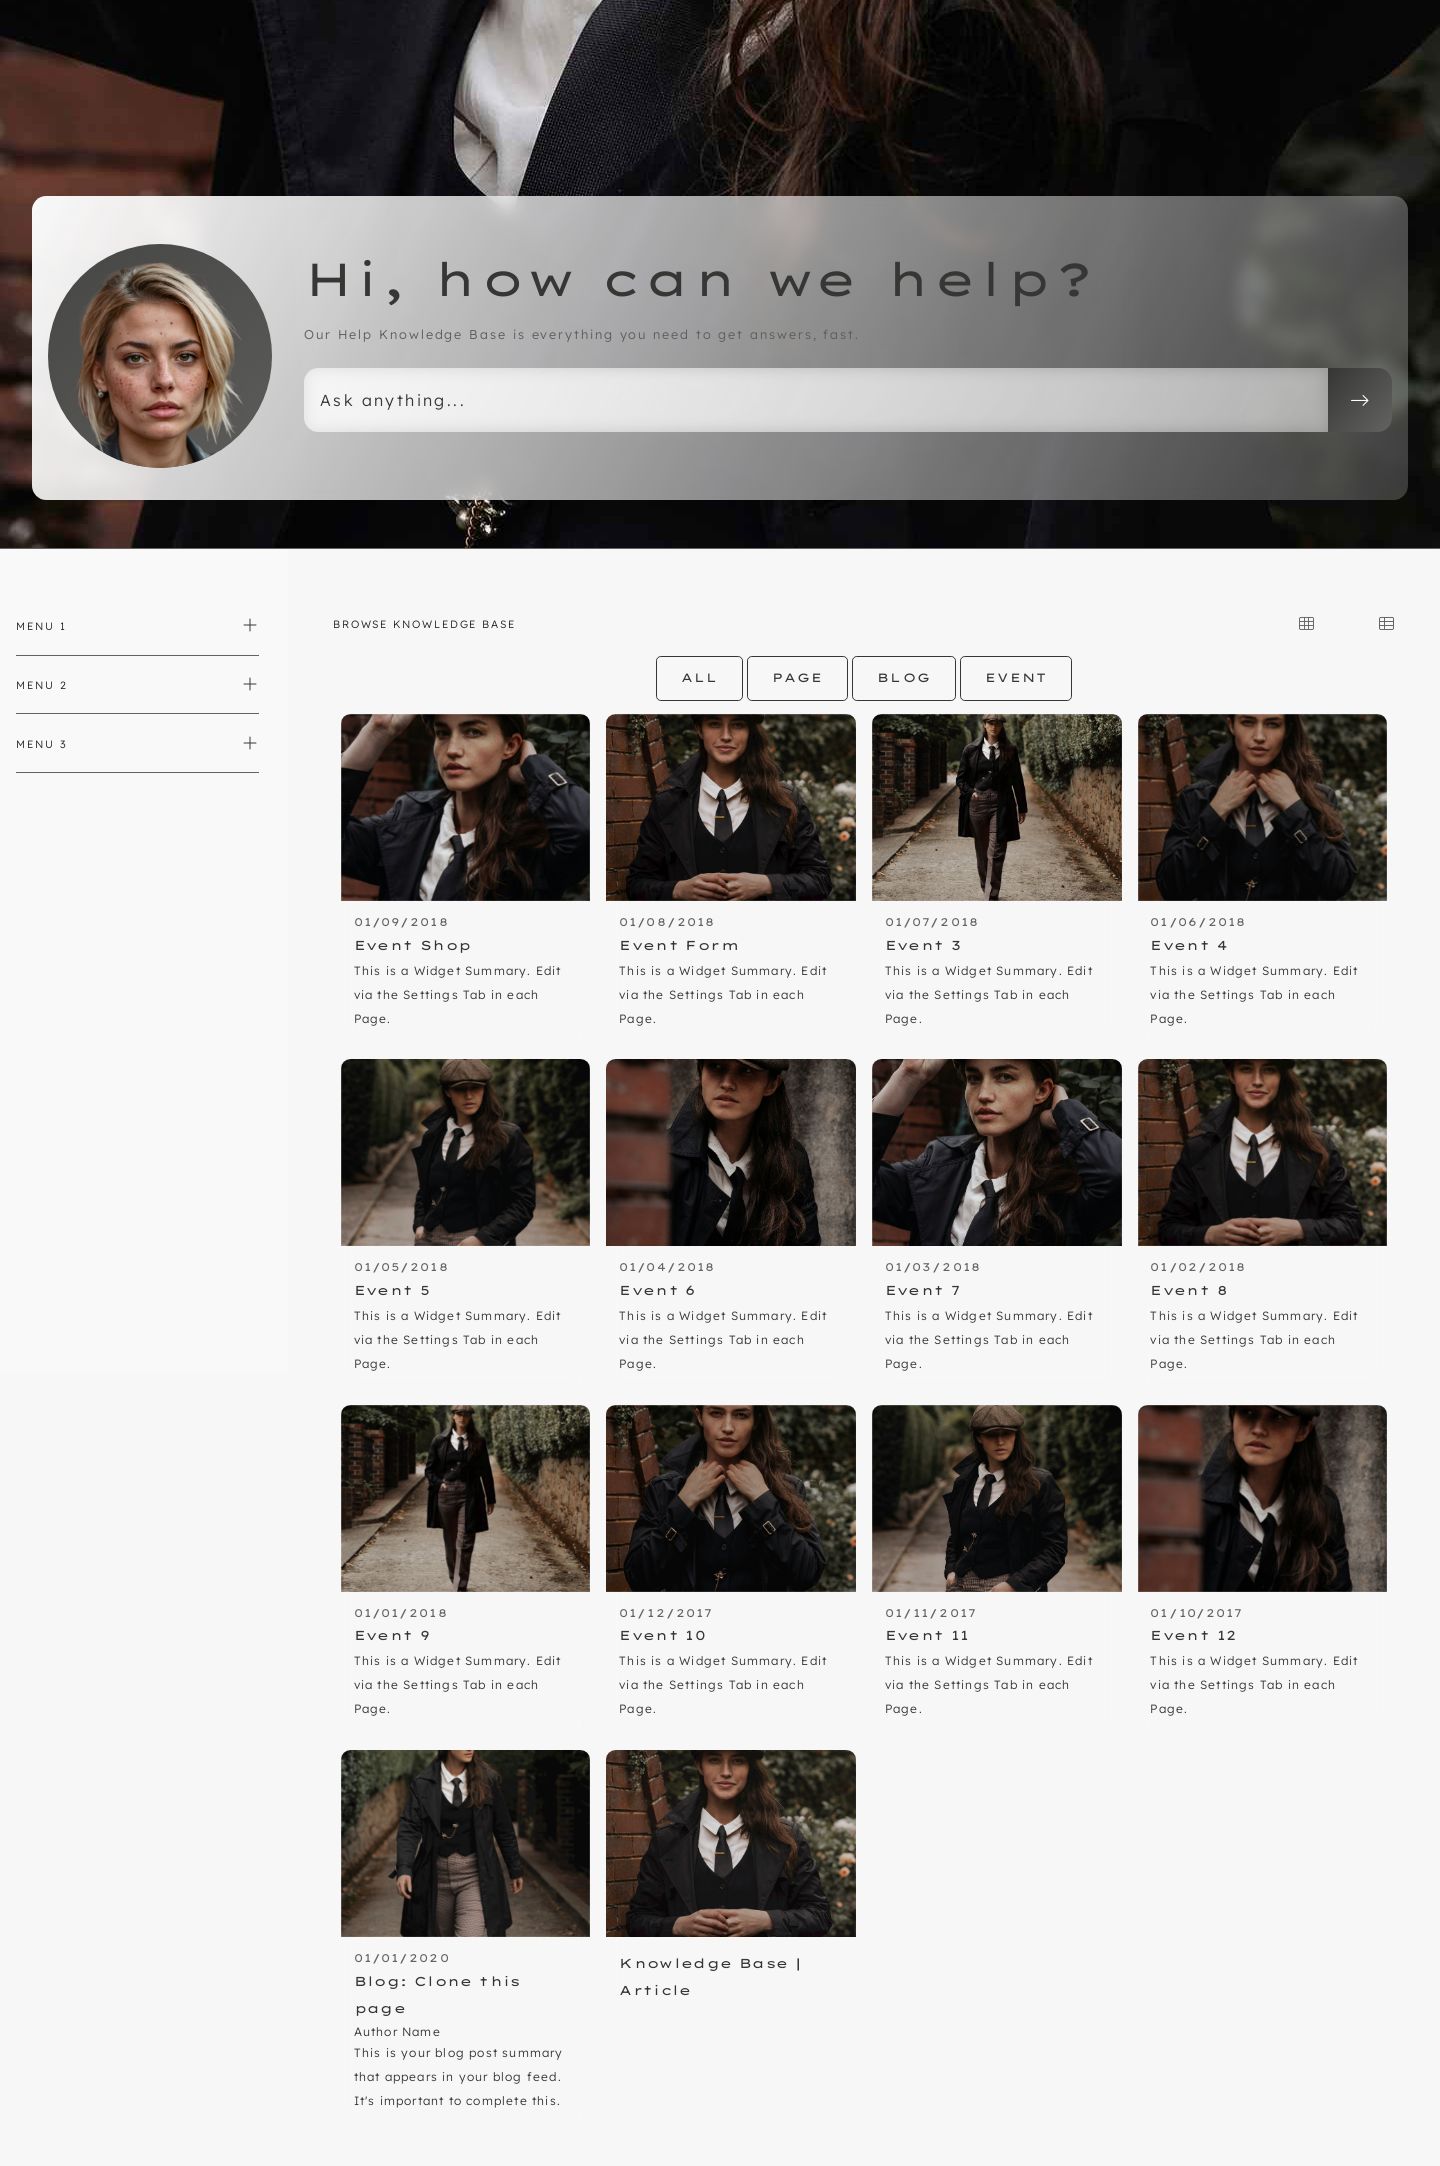1440x2166 pixels.
Task: Expand Menu 1 with plus icon
Action: (250, 625)
